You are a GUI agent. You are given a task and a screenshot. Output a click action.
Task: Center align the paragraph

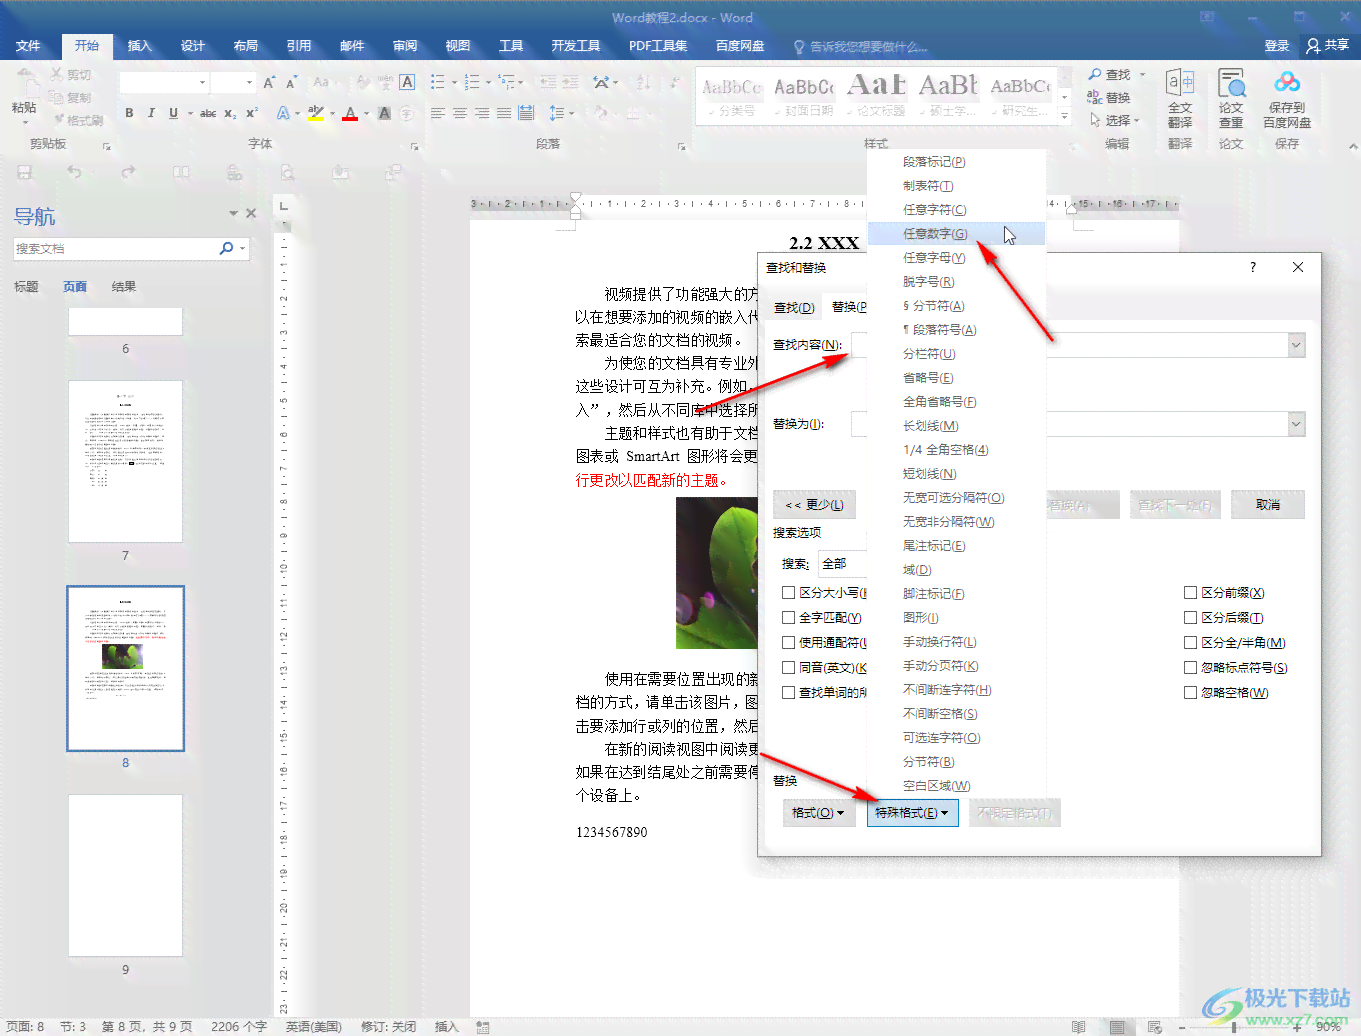click(460, 113)
